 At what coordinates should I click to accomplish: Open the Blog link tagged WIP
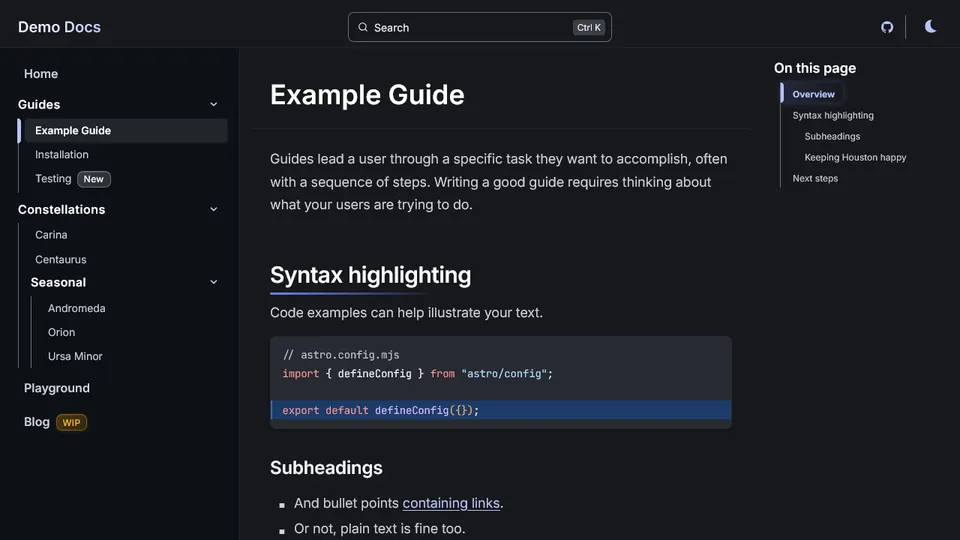click(x=37, y=422)
